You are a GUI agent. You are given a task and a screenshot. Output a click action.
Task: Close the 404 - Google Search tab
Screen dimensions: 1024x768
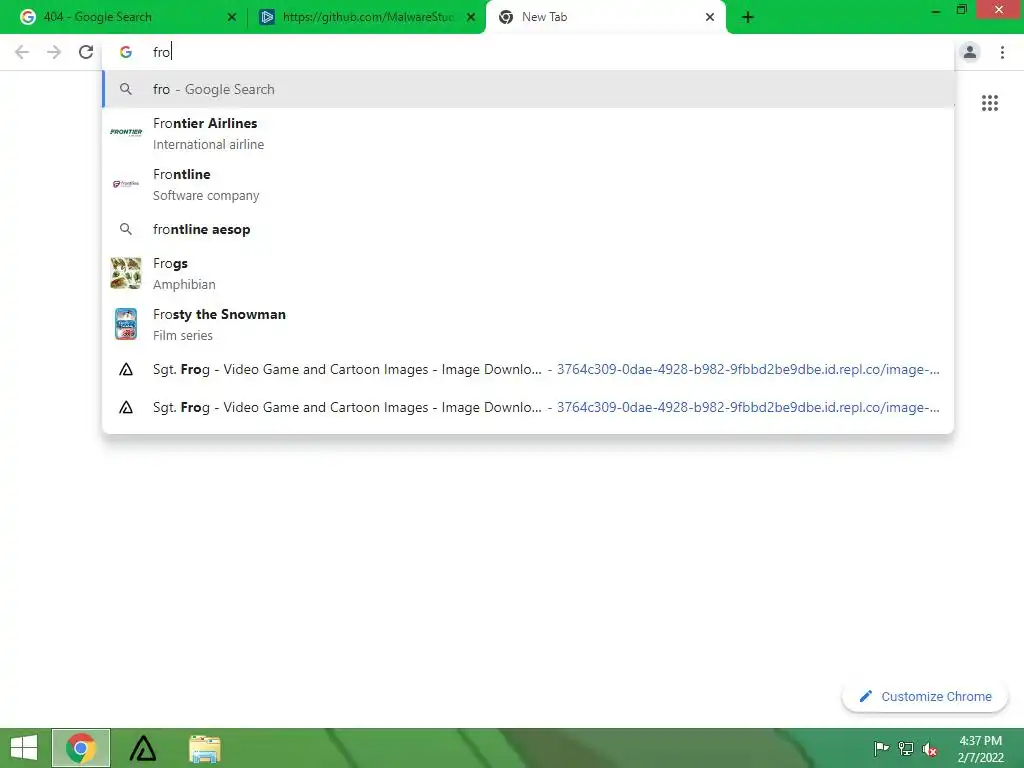click(x=231, y=17)
